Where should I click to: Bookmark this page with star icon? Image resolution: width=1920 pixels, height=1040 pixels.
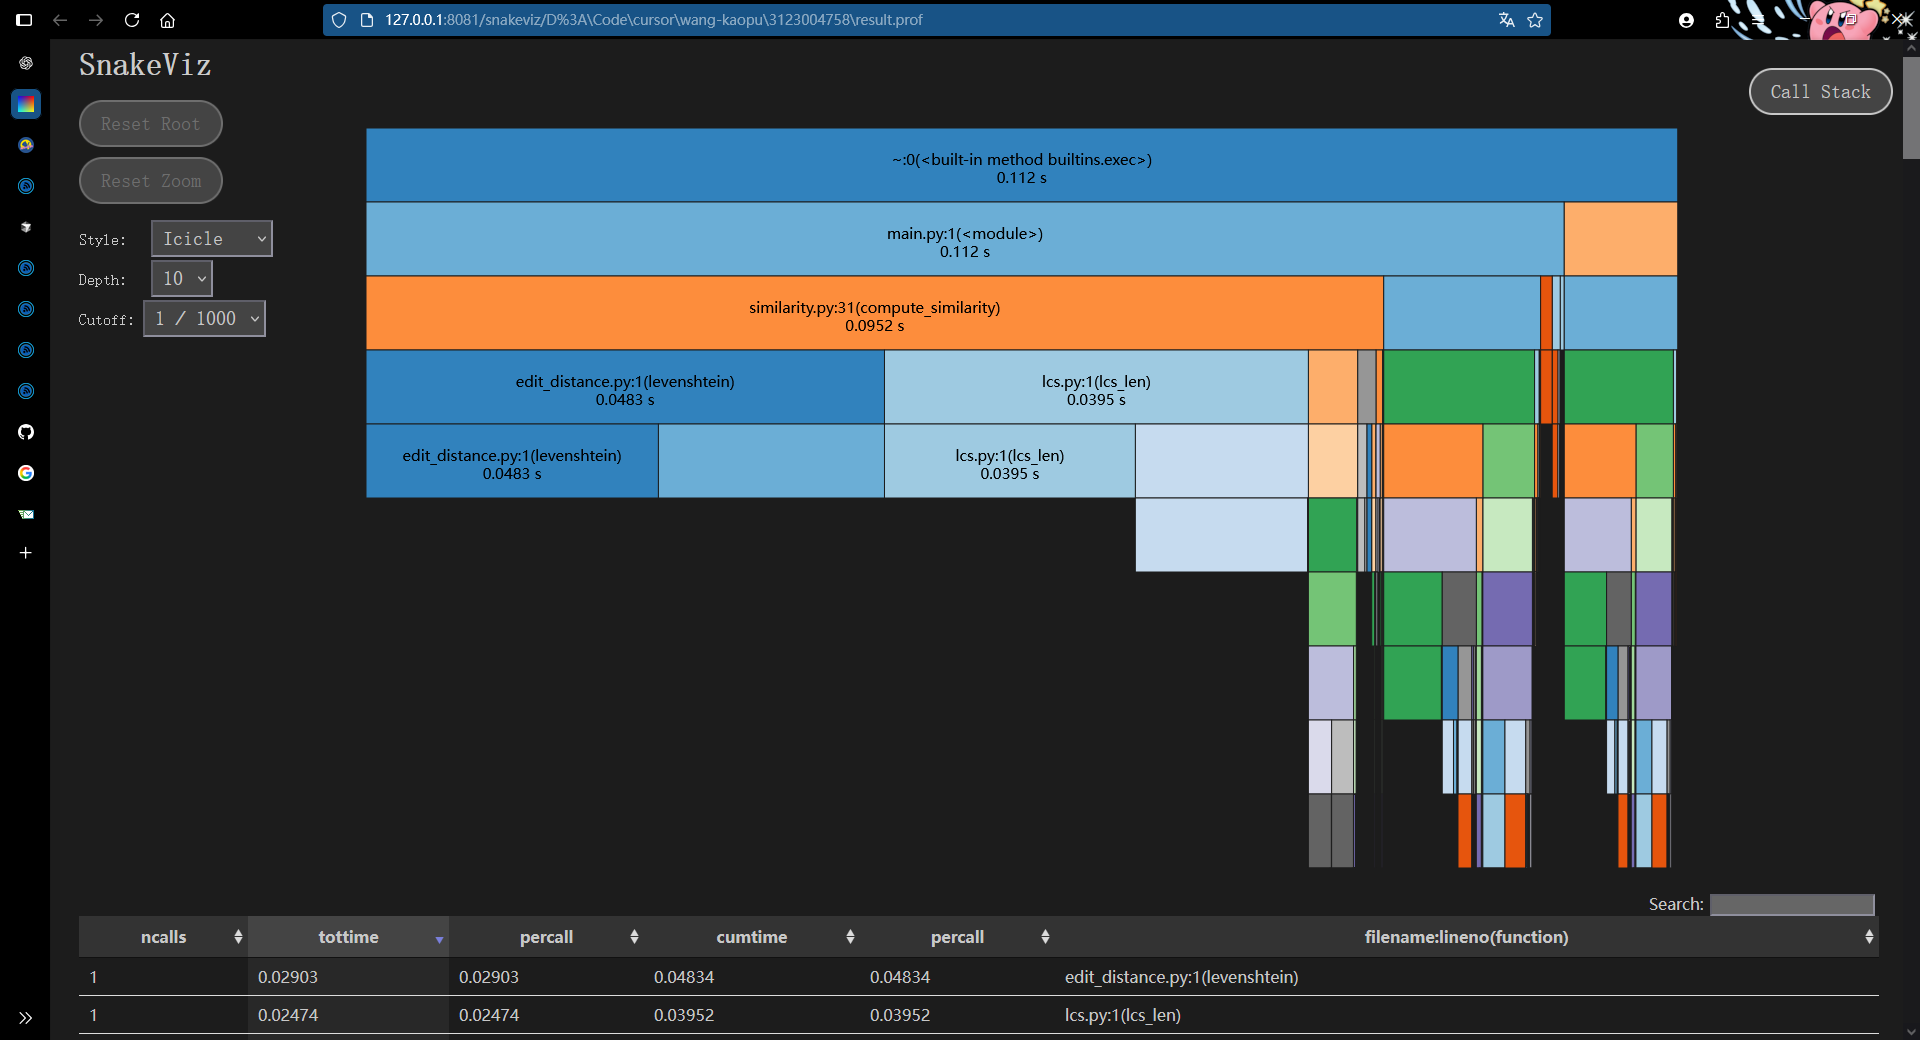pos(1535,20)
